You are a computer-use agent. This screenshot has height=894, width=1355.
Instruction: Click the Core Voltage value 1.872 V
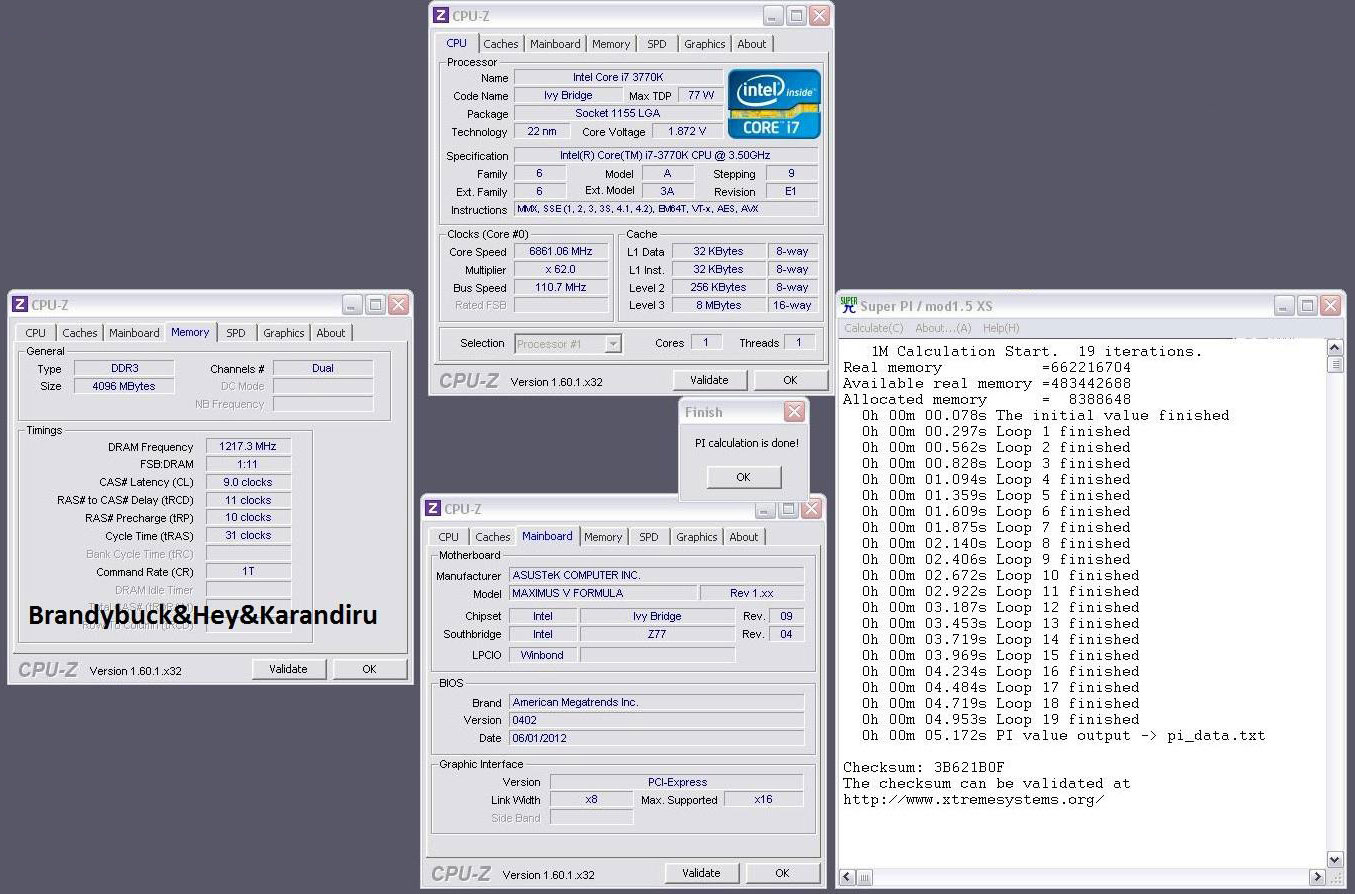pos(687,132)
